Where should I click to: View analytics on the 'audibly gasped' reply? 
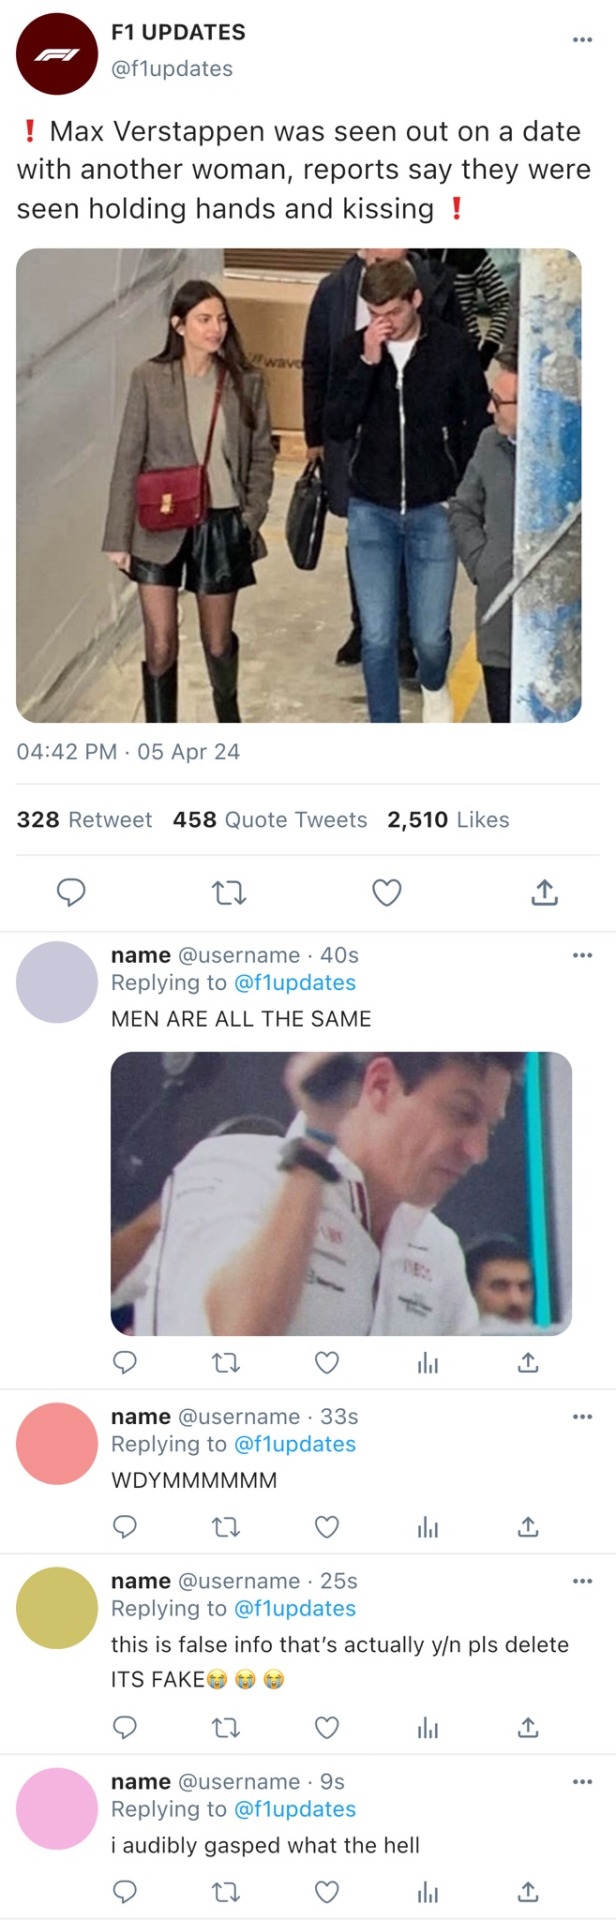pos(428,1891)
